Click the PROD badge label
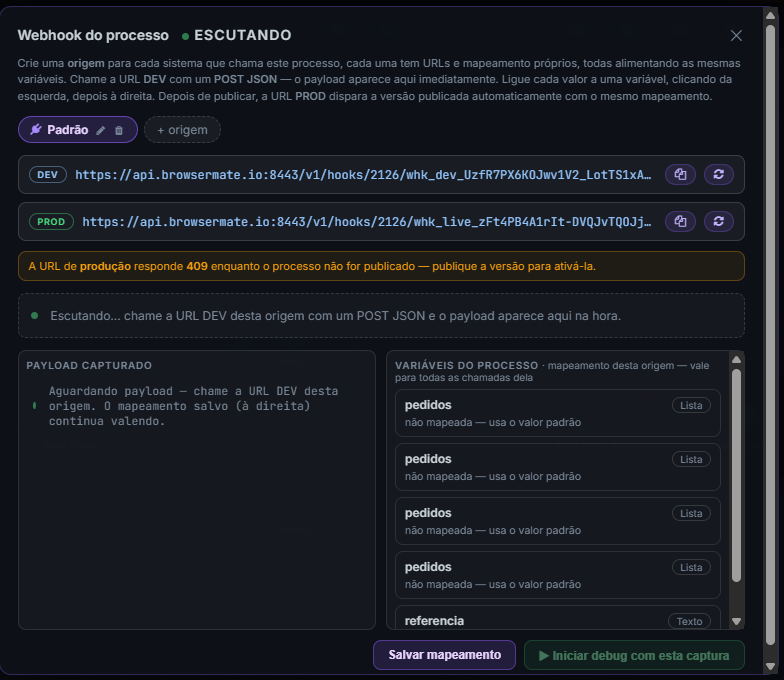784x680 pixels. (x=51, y=222)
